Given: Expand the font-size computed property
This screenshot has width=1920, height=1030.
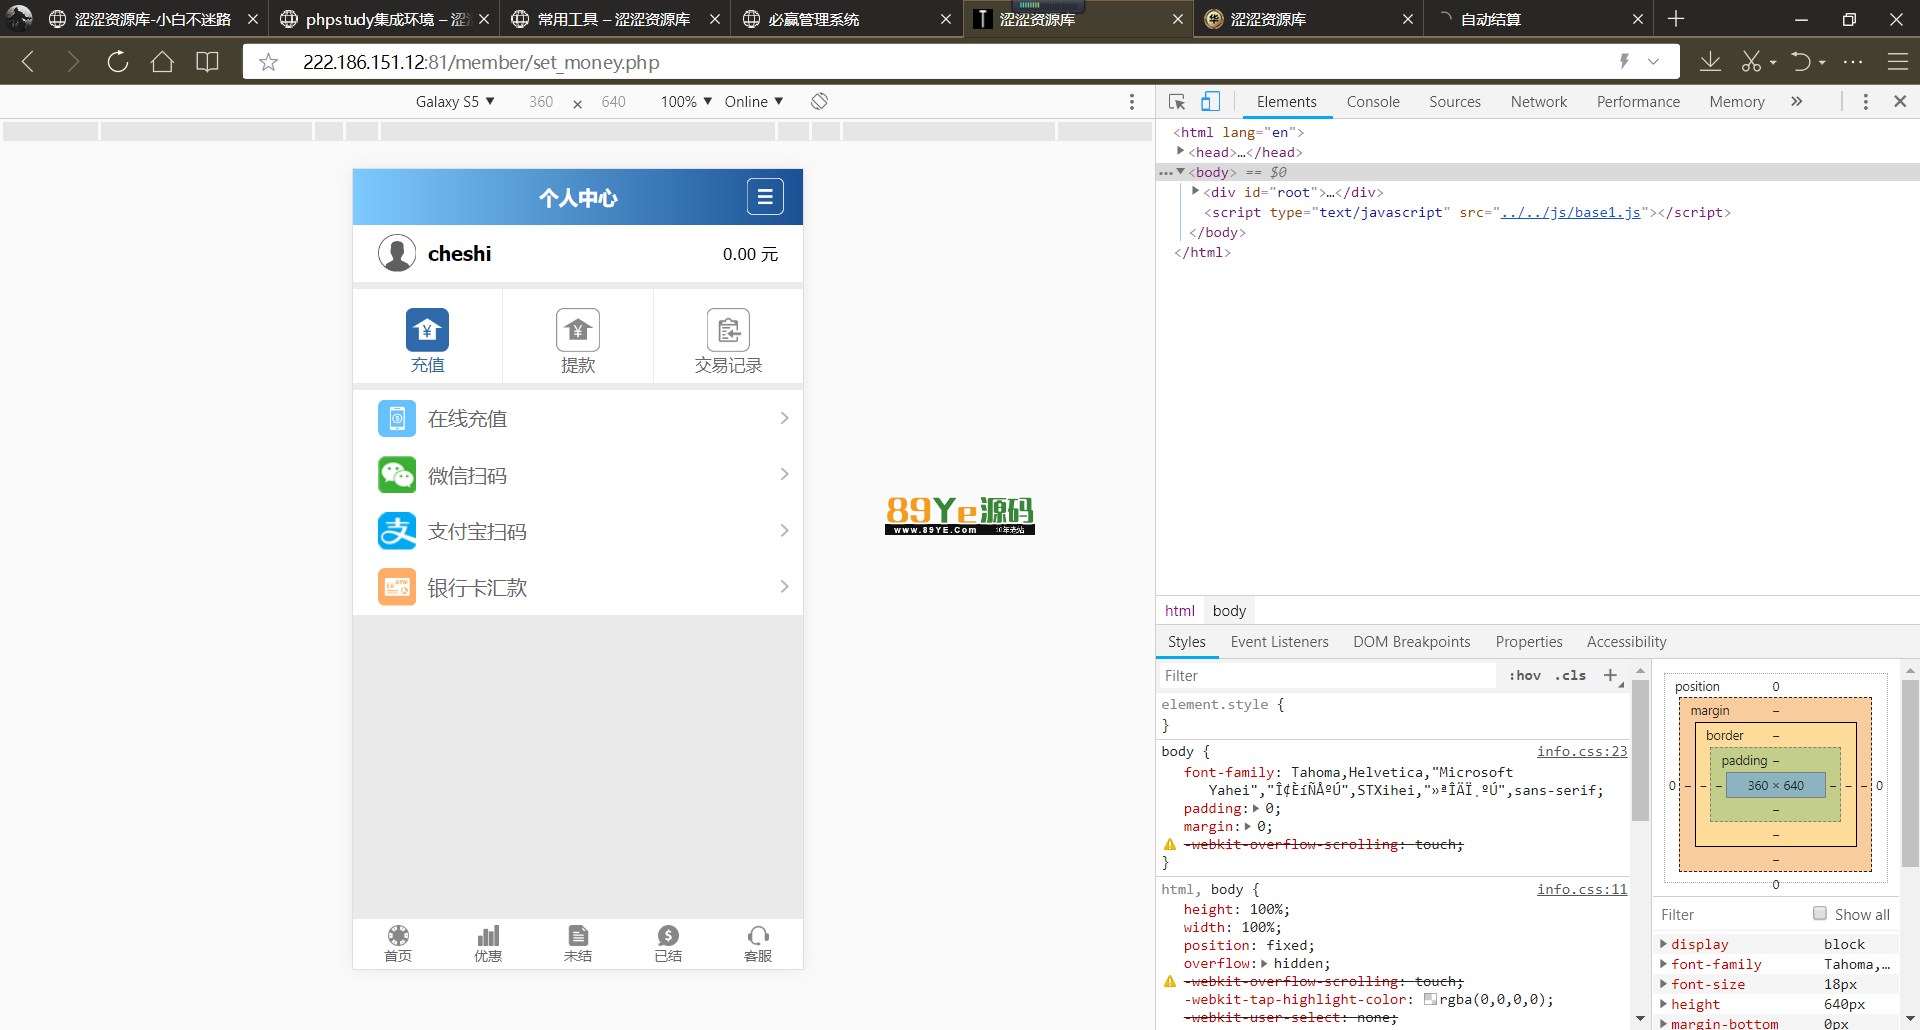Looking at the screenshot, I should (1664, 984).
